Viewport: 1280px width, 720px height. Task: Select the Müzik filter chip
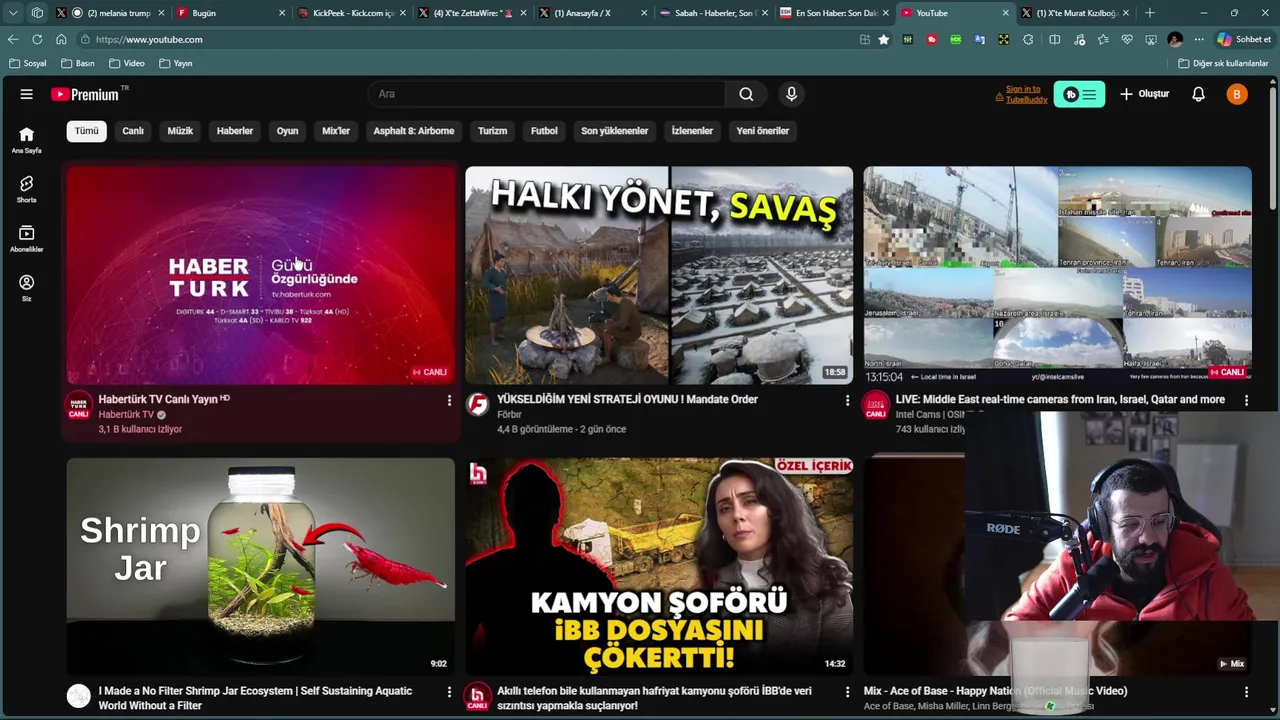coord(180,131)
